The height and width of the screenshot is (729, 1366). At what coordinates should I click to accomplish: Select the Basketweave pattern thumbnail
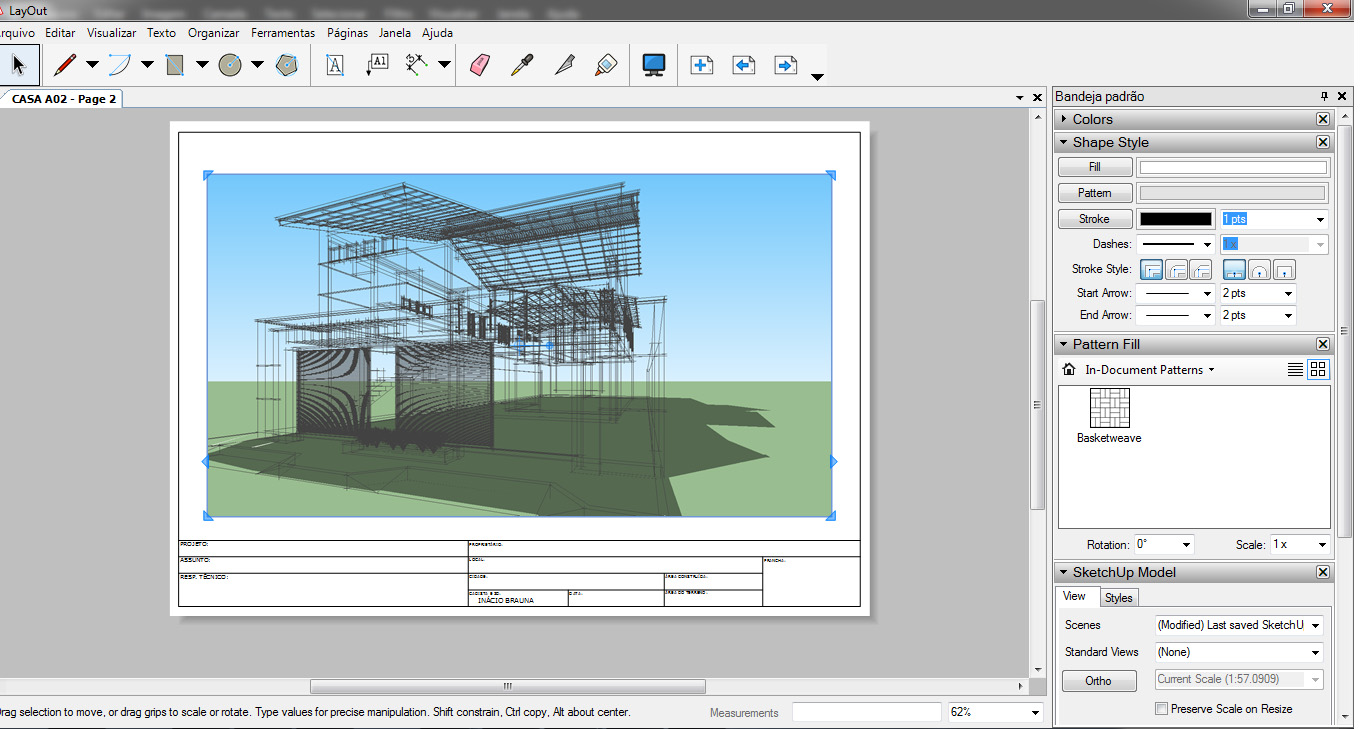[x=1109, y=408]
